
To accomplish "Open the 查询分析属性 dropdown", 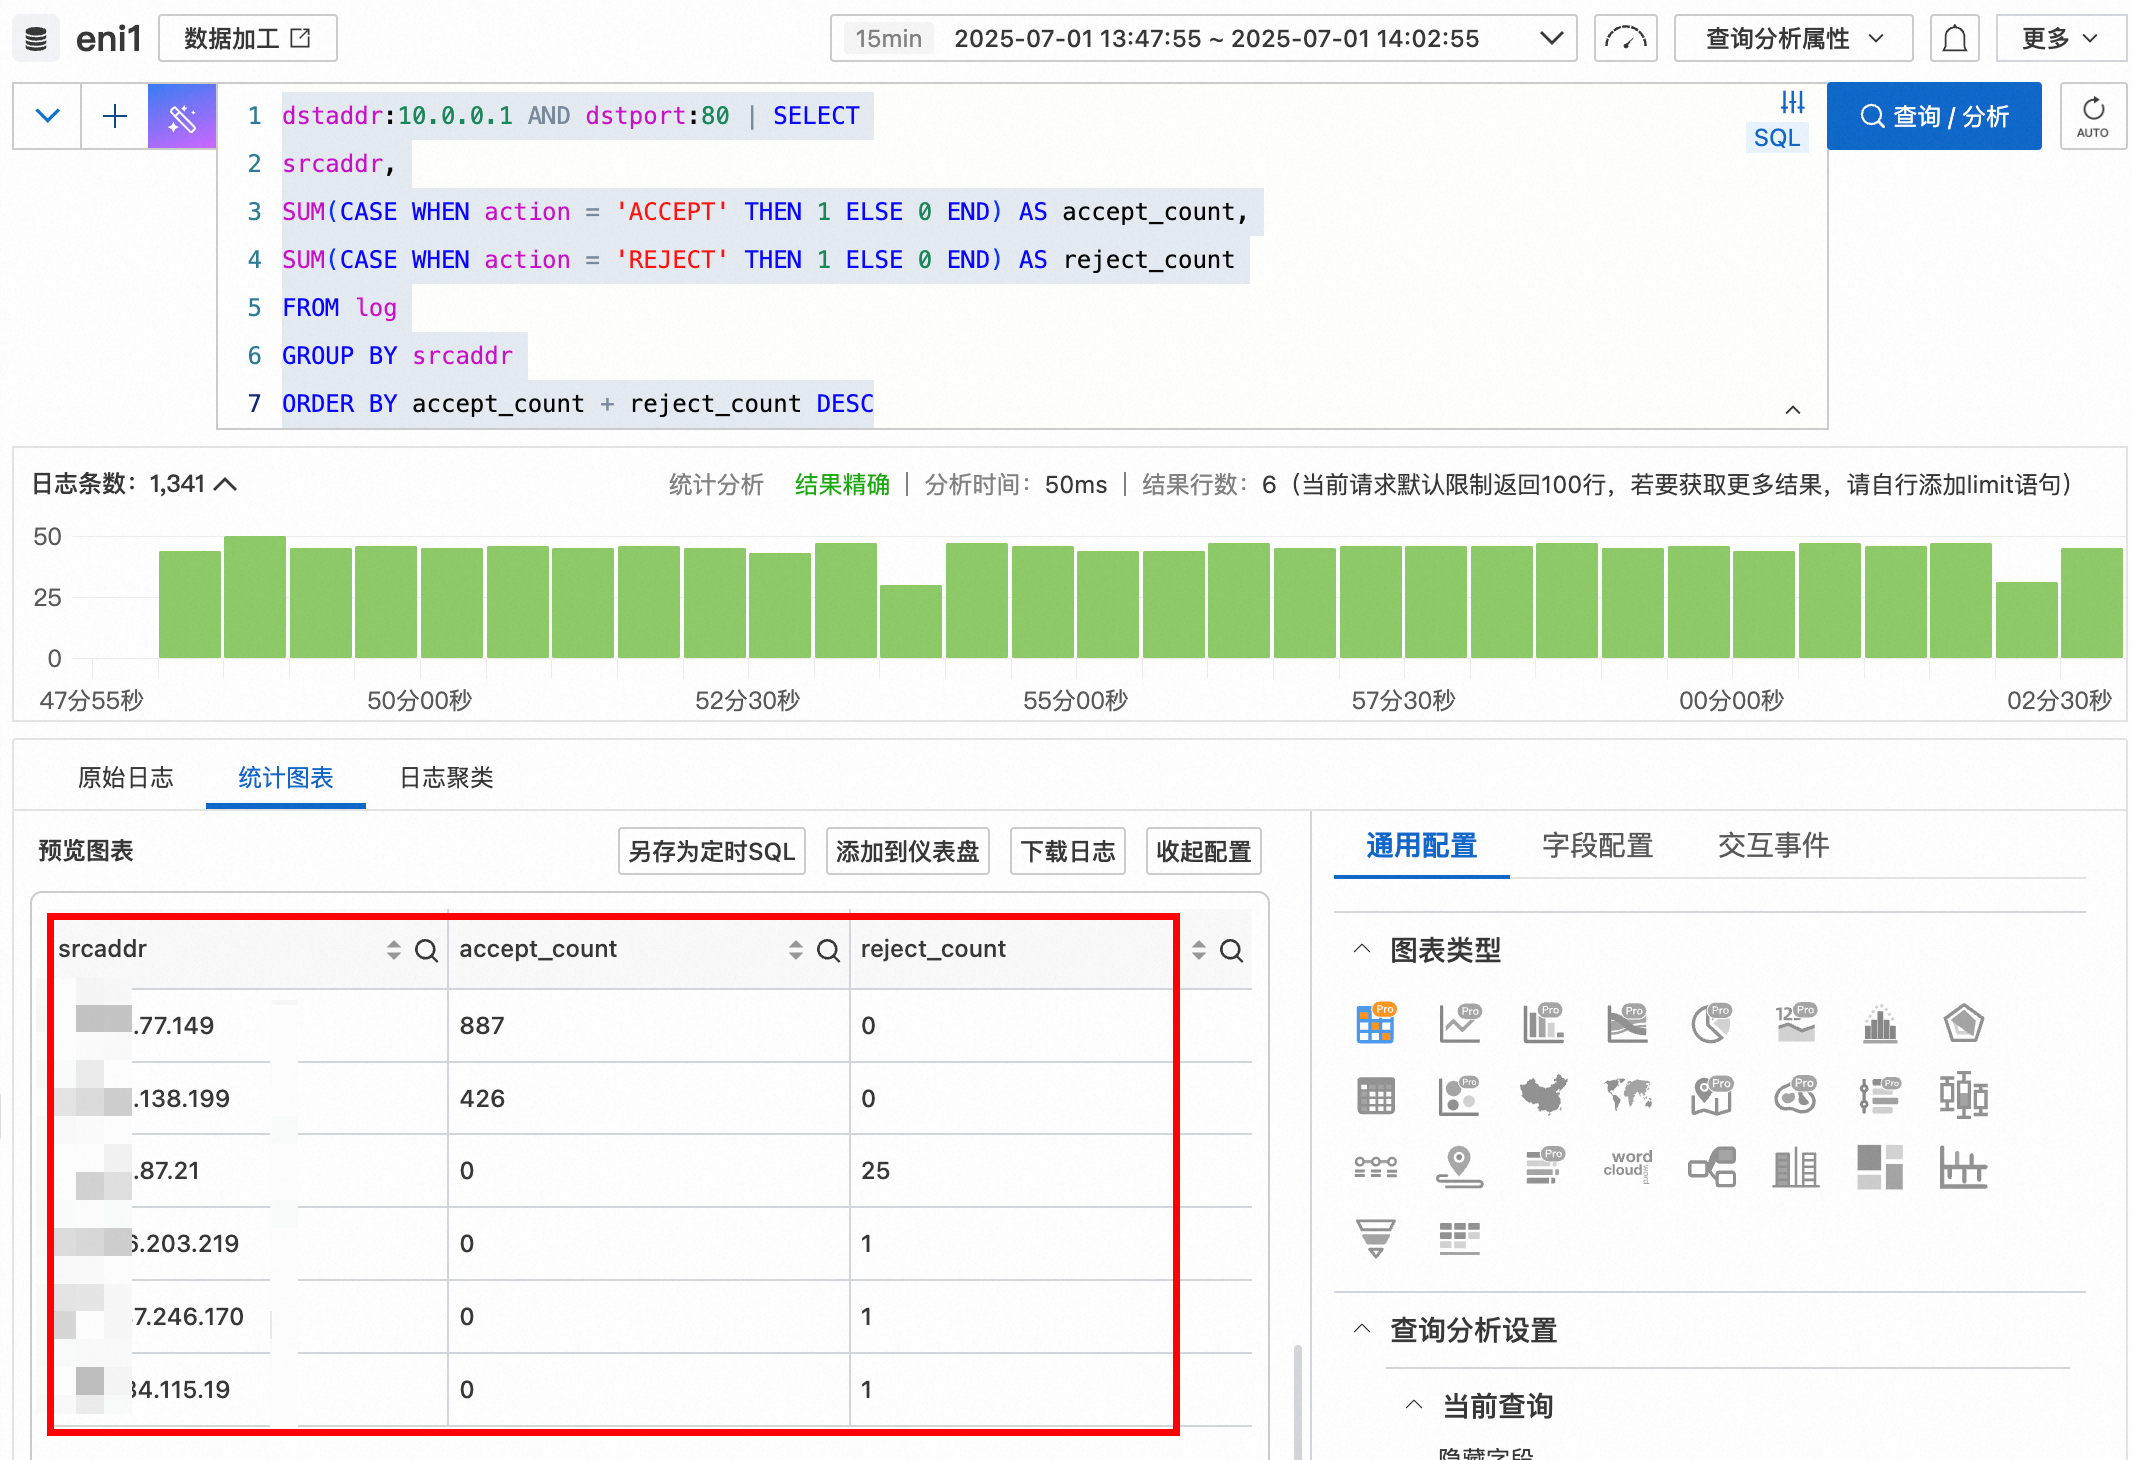I will (x=1793, y=39).
